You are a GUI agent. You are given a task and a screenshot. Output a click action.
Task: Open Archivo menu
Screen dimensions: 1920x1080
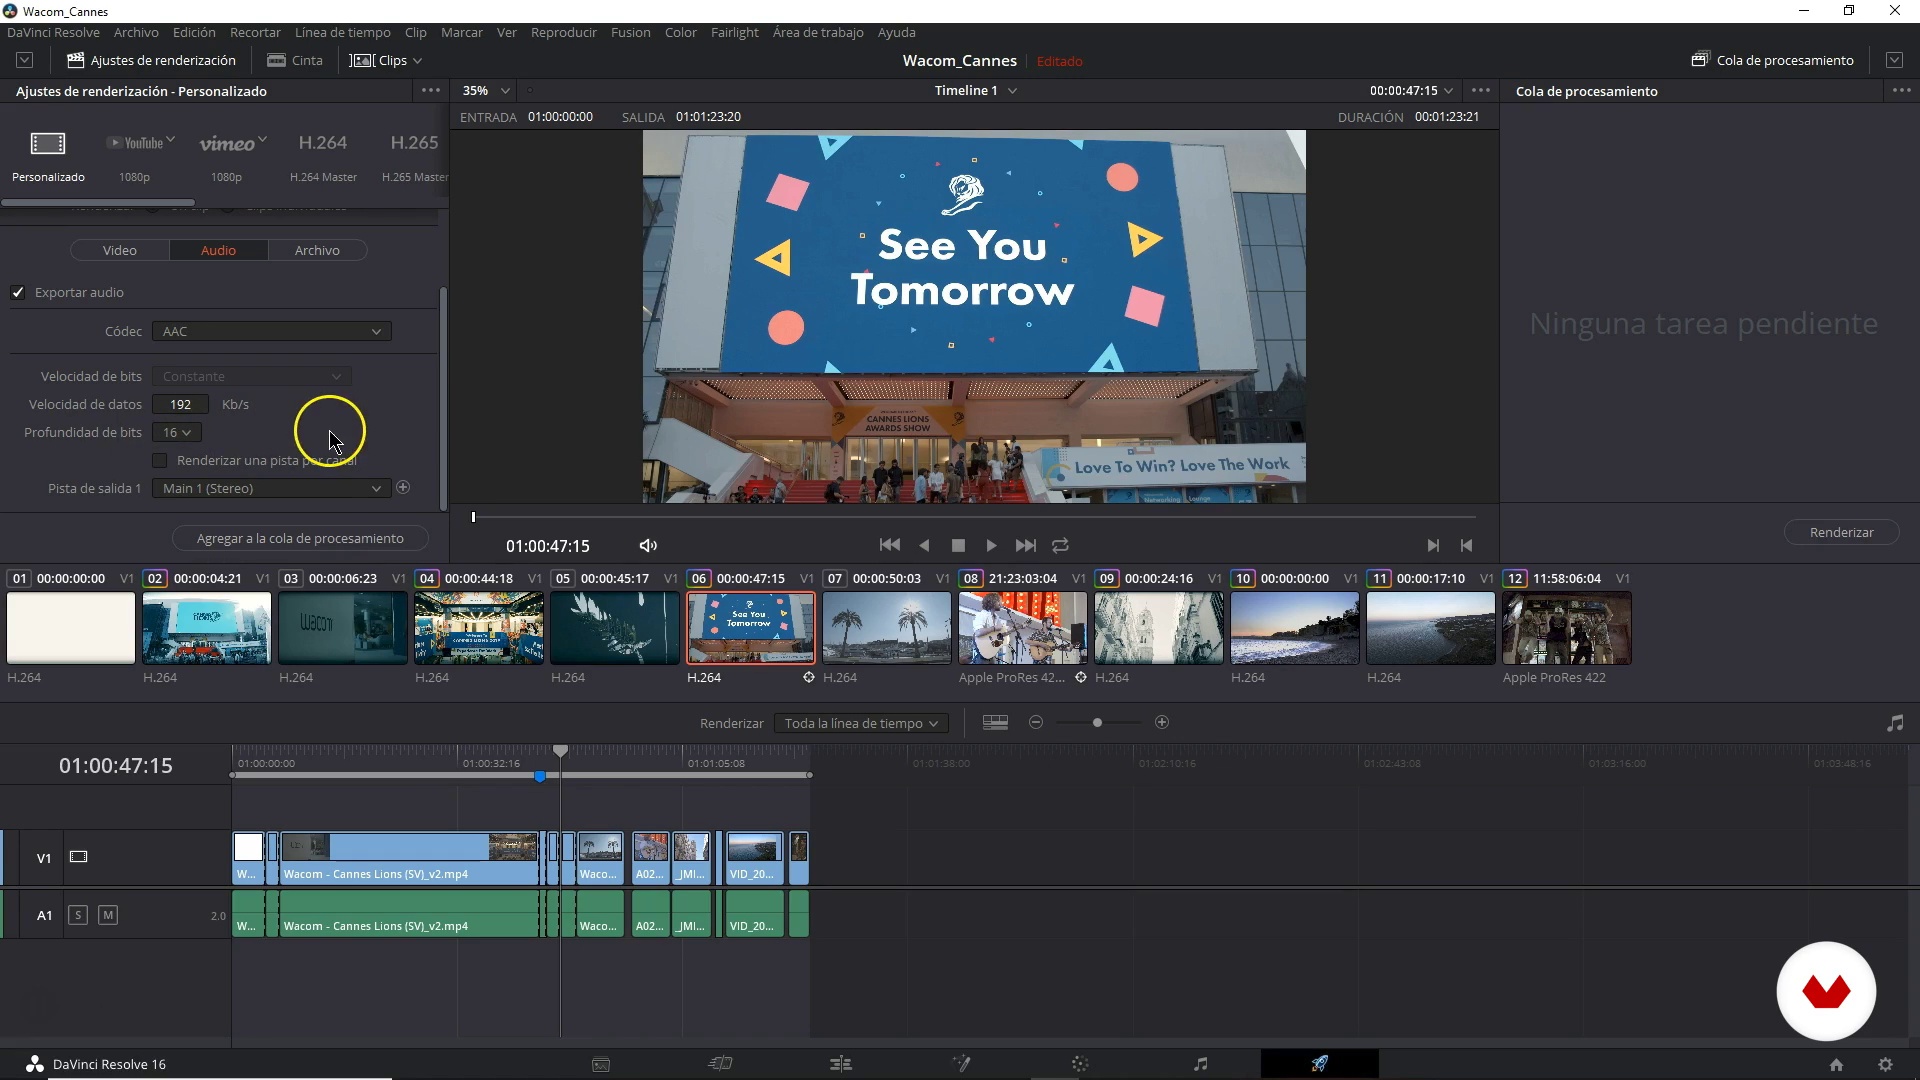point(136,33)
